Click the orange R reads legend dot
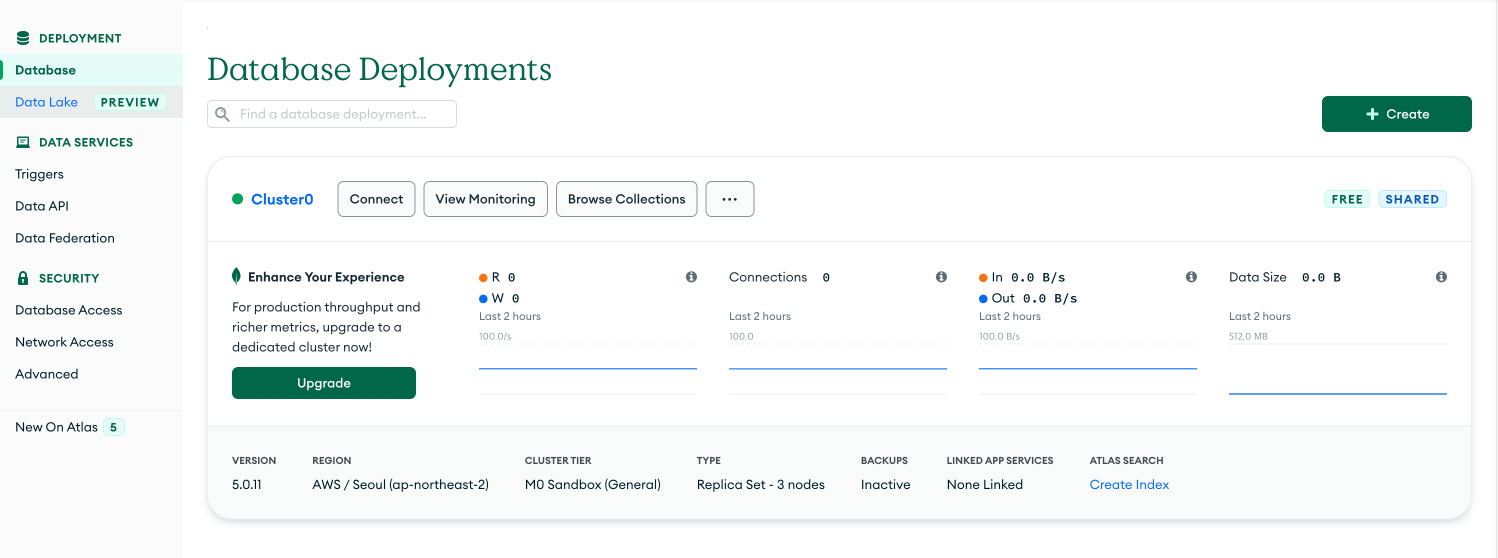Screen dimensions: 1498x558 (x=483, y=277)
